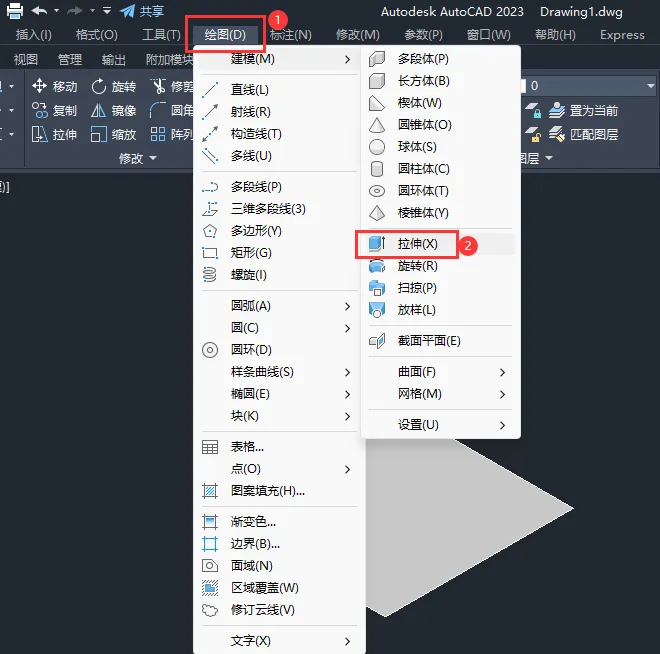Switch to the 管理 ribbon tab
The height and width of the screenshot is (654, 660).
pos(70,59)
